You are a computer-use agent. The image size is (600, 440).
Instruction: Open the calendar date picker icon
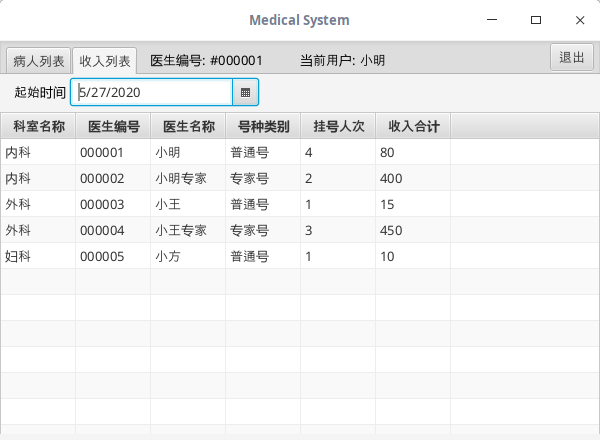tap(245, 92)
